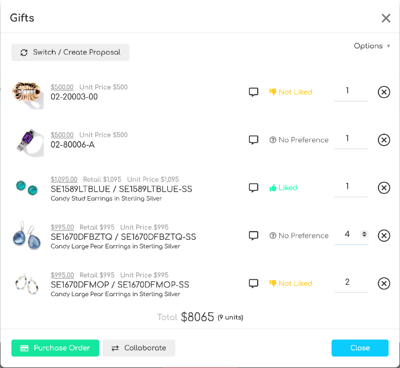Expand the Options dropdown
Image resolution: width=400 pixels, height=368 pixels.
[372, 46]
